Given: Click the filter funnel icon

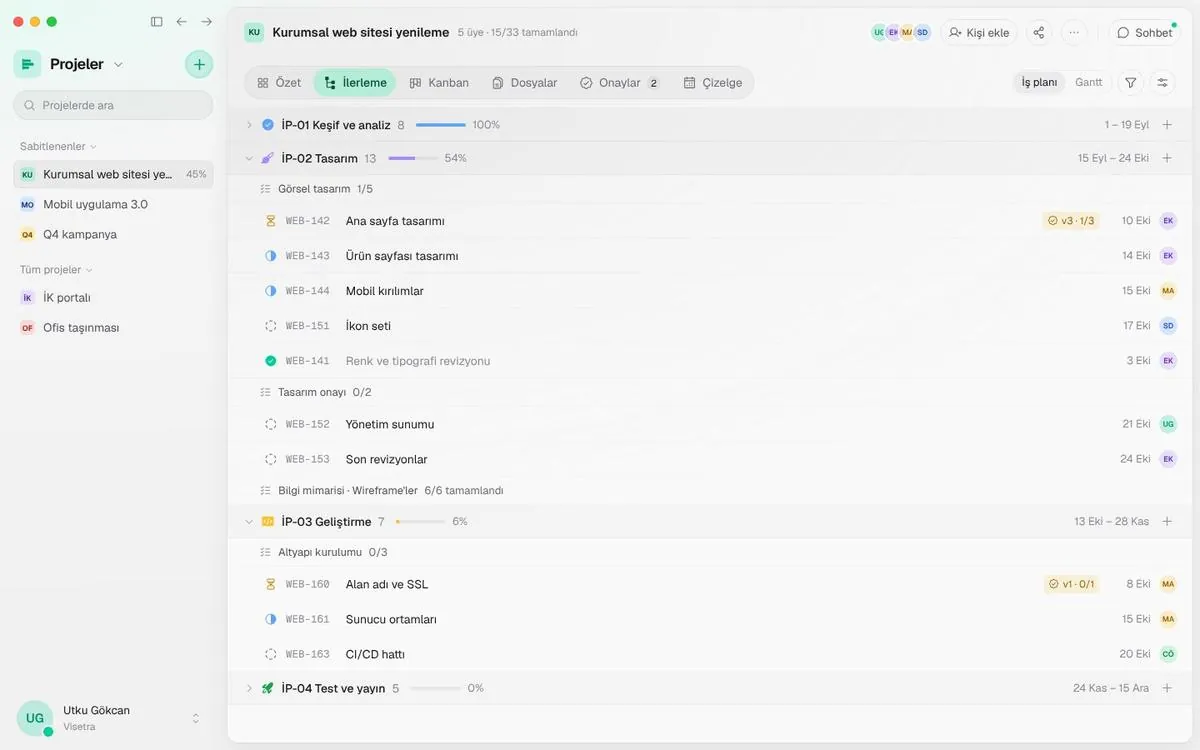Looking at the screenshot, I should coord(1131,82).
